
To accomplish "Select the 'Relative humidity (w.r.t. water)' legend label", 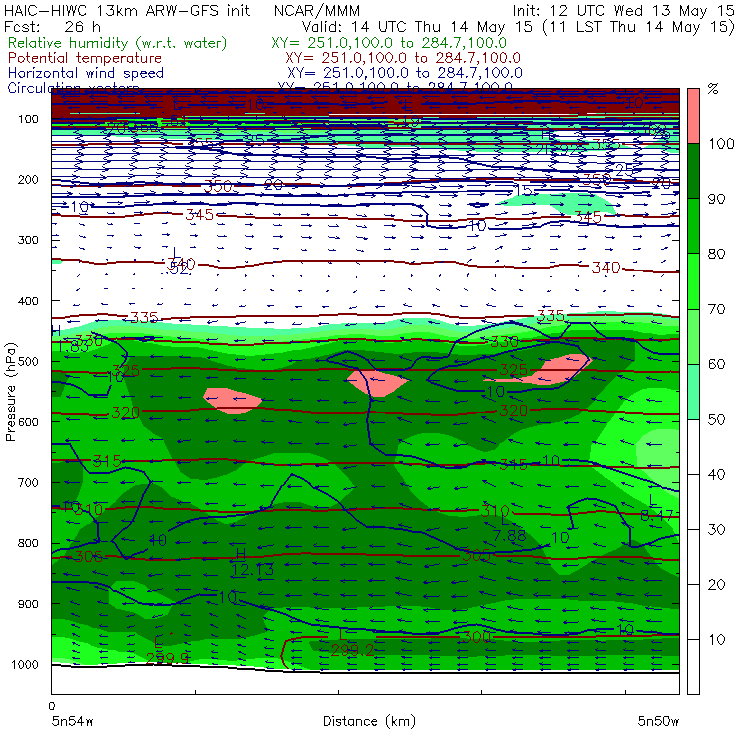I will pos(117,43).
